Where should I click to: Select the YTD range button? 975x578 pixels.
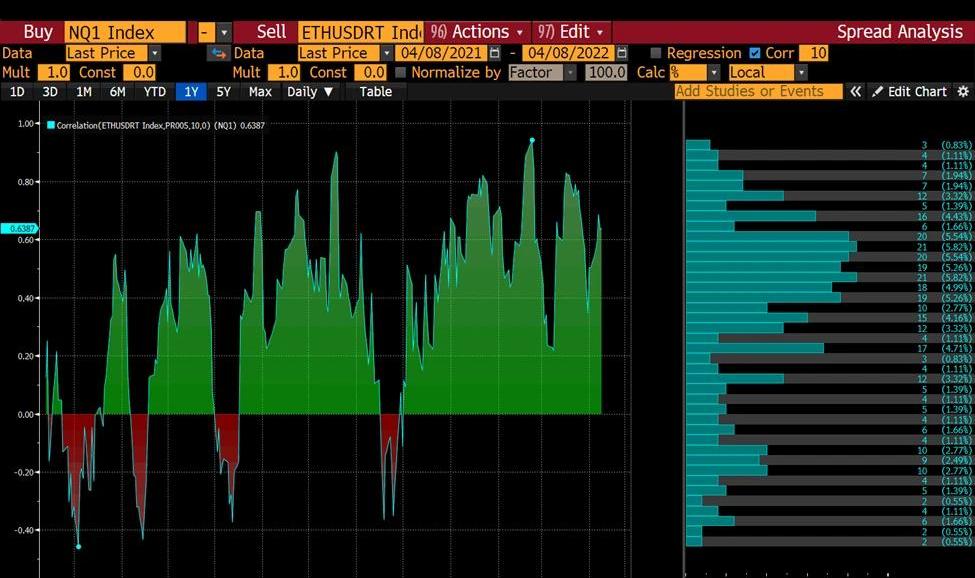(155, 91)
